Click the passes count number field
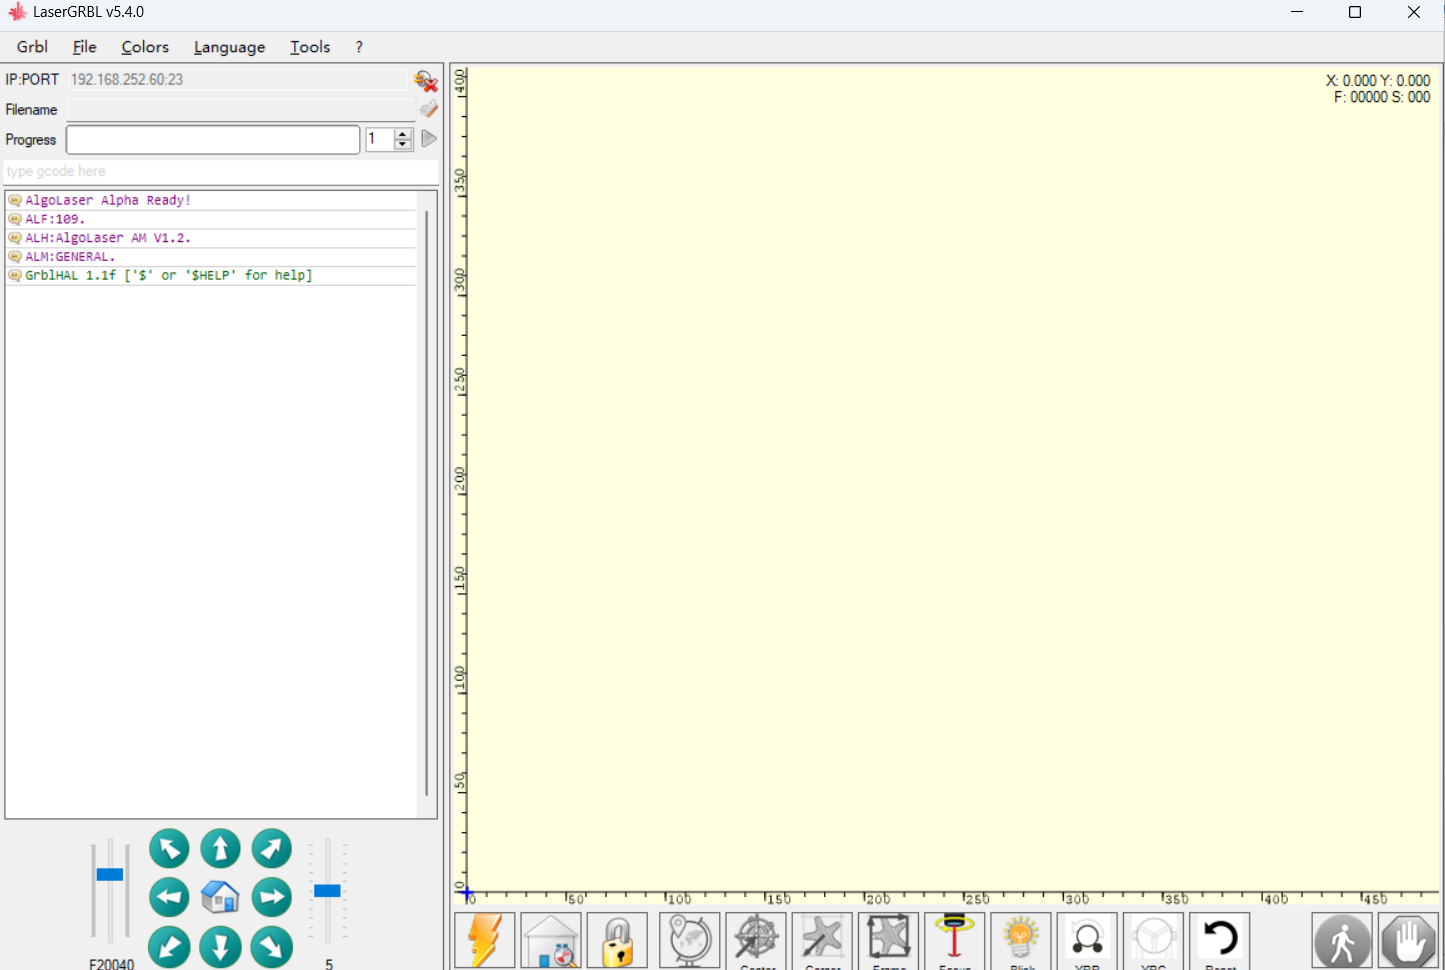This screenshot has width=1445, height=970. coord(380,140)
